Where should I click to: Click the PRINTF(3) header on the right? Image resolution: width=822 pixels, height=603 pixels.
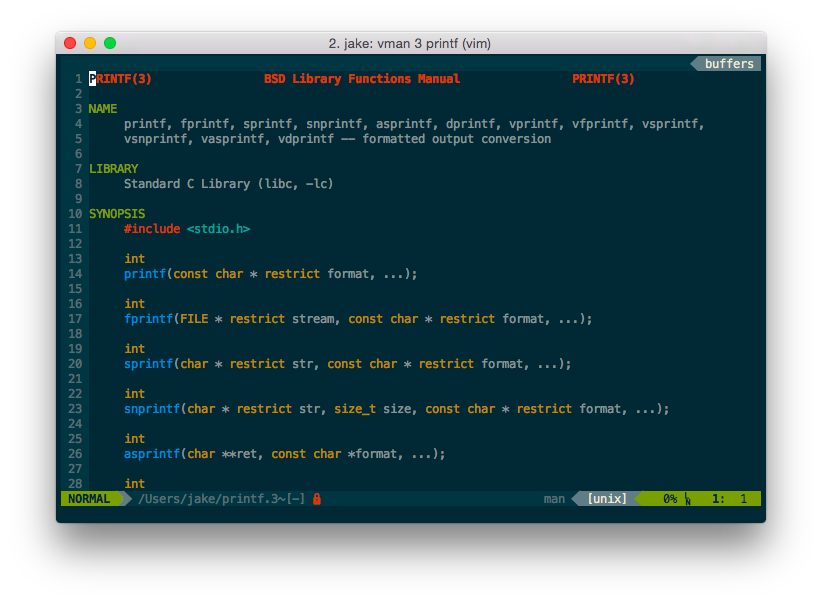tap(603, 79)
